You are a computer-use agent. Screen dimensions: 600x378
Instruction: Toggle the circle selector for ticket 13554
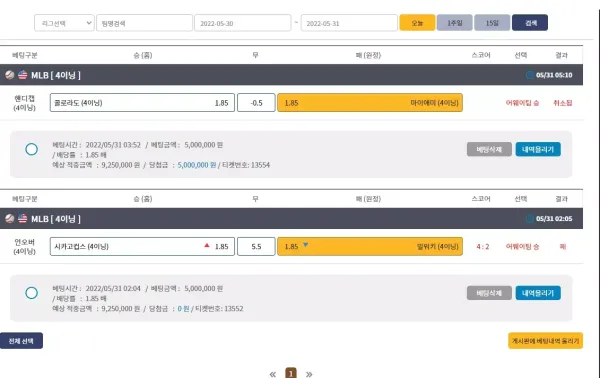[31, 149]
